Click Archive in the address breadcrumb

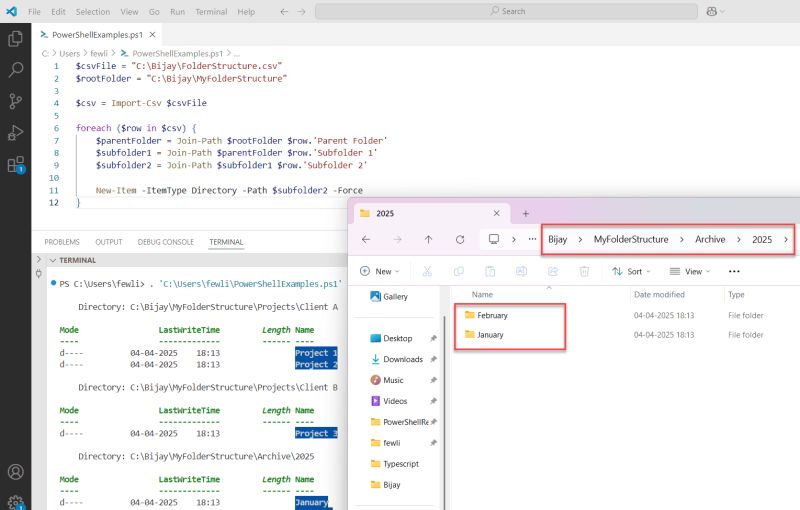click(x=710, y=239)
